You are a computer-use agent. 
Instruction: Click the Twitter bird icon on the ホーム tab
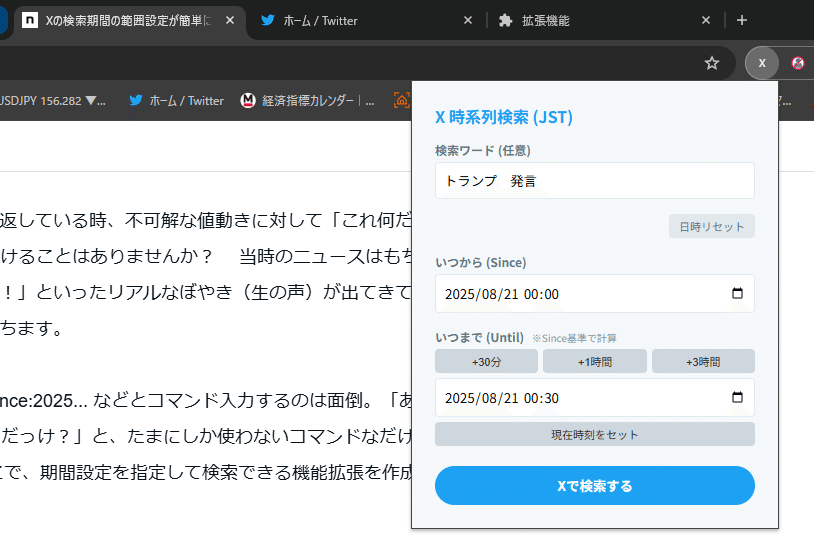pos(268,20)
